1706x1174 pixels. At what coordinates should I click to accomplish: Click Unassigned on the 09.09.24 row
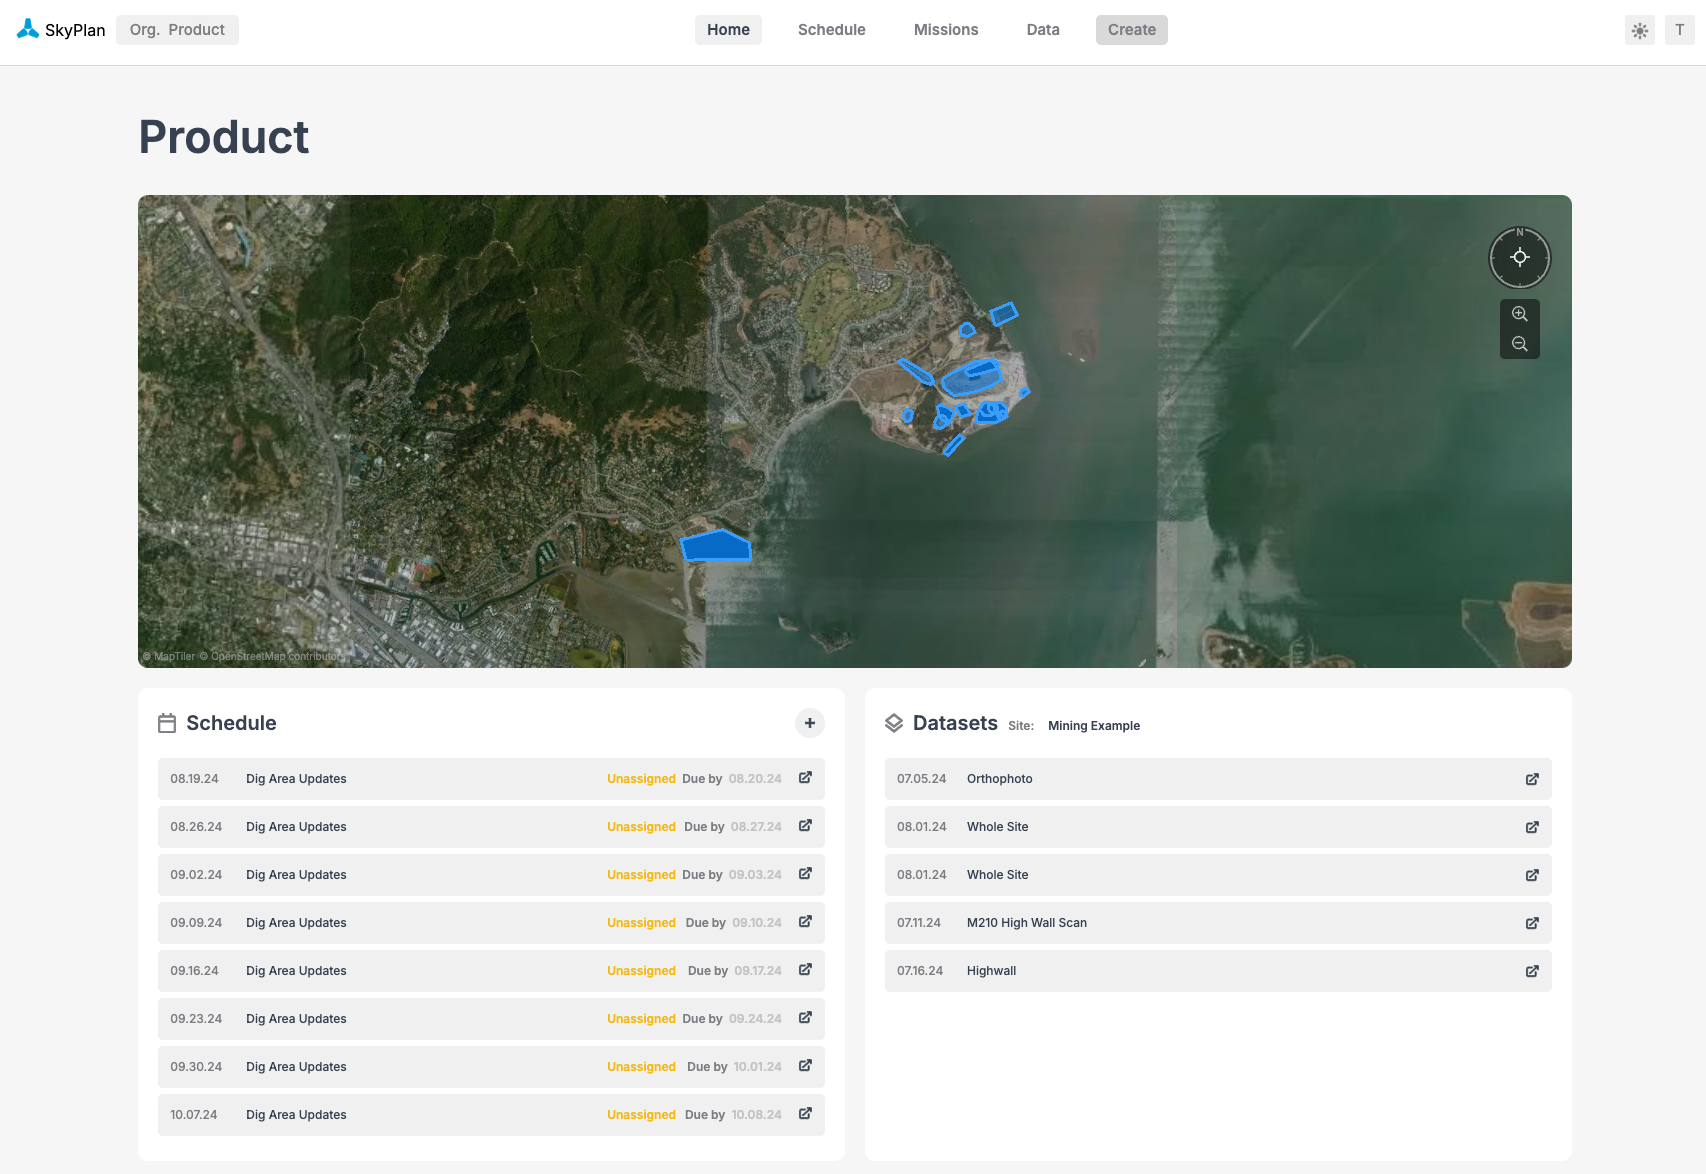coord(641,923)
